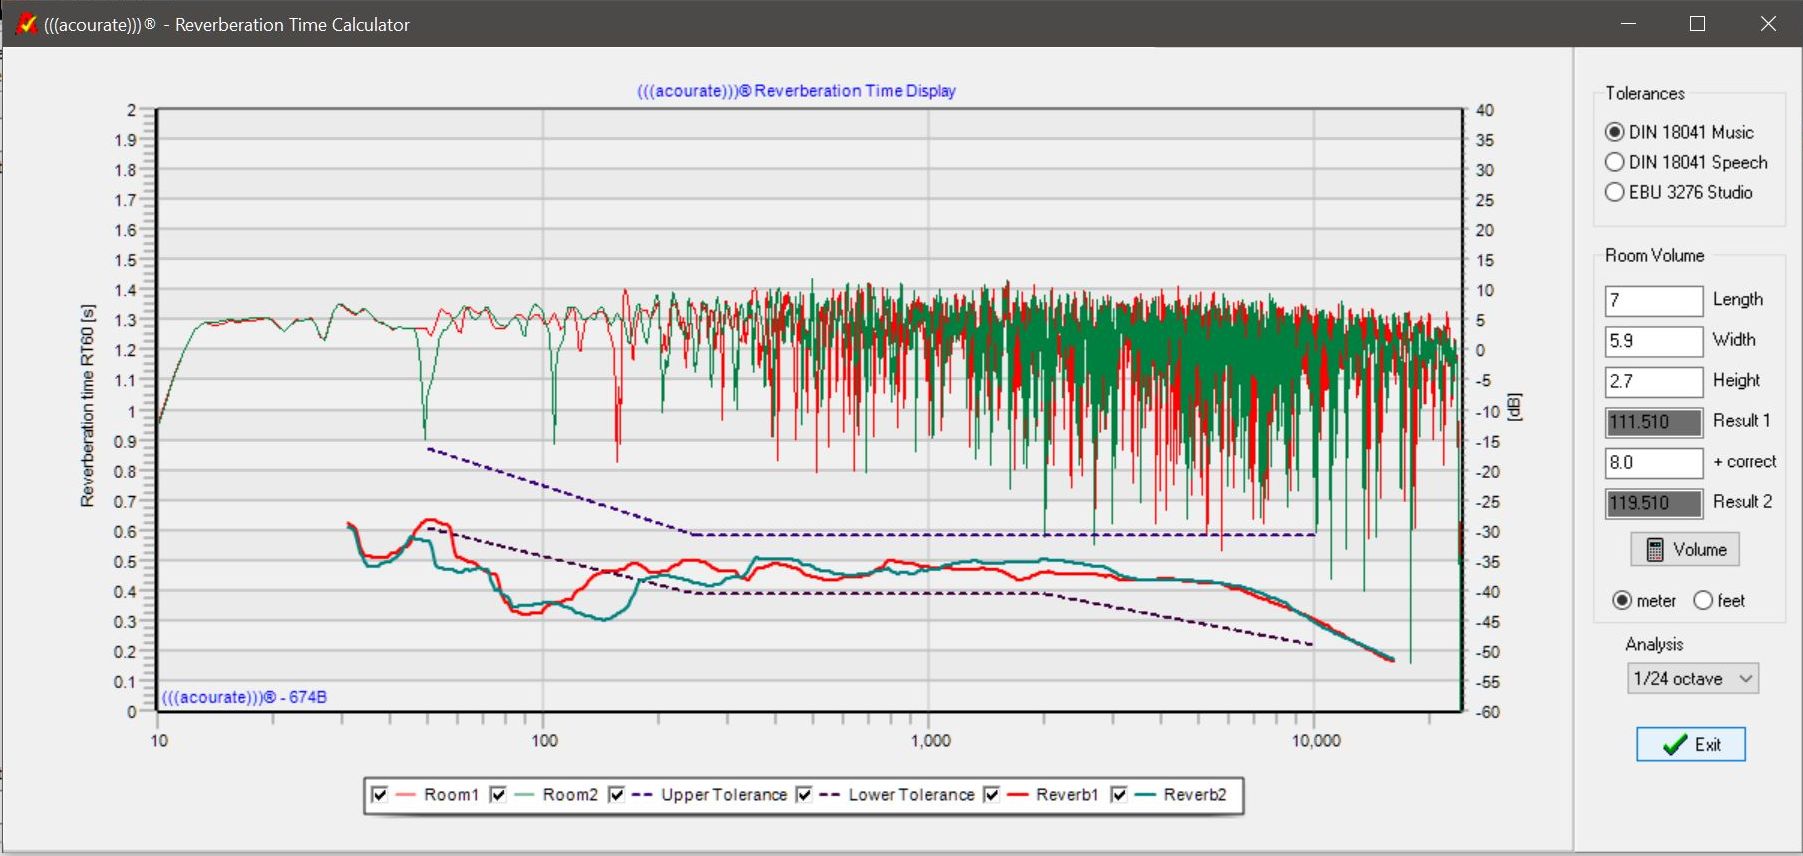This screenshot has width=1803, height=856.
Task: Toggle the Reverb2 legend checkbox
Action: pos(1119,795)
